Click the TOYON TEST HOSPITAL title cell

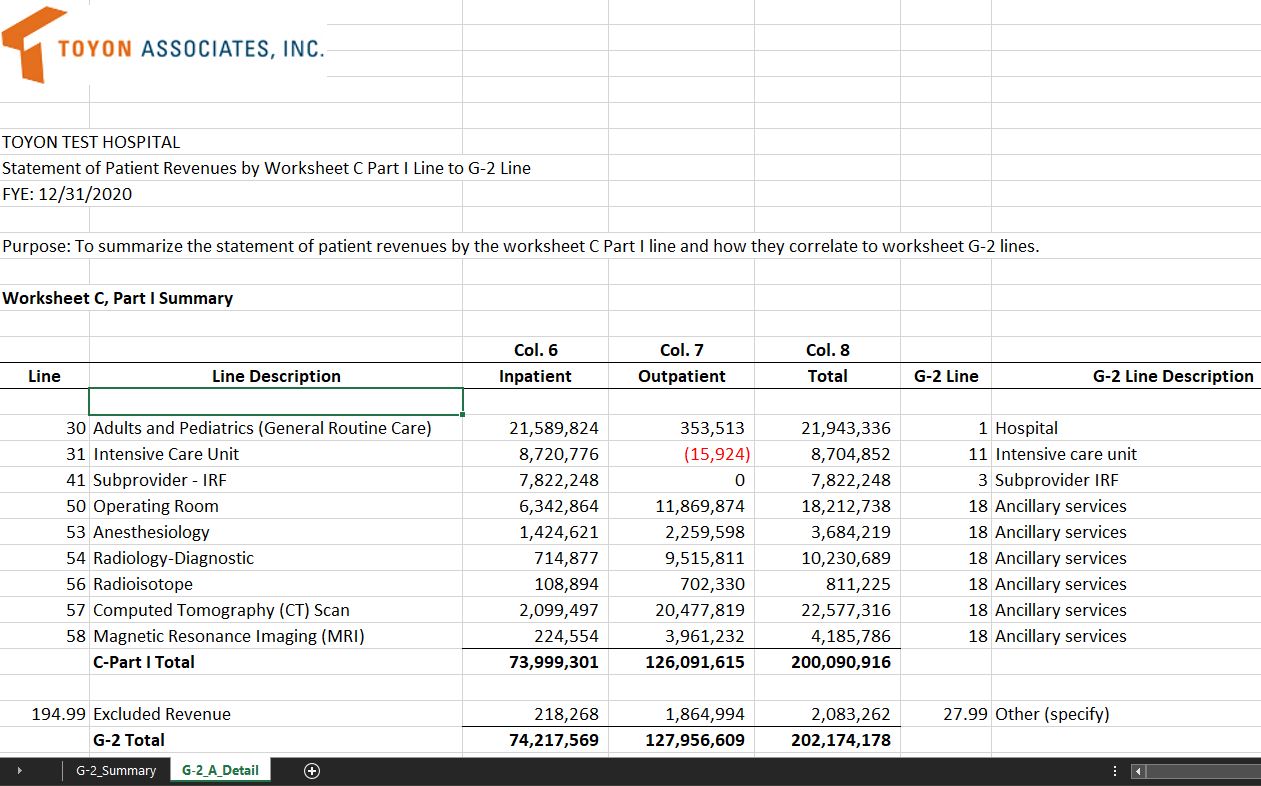[91, 142]
